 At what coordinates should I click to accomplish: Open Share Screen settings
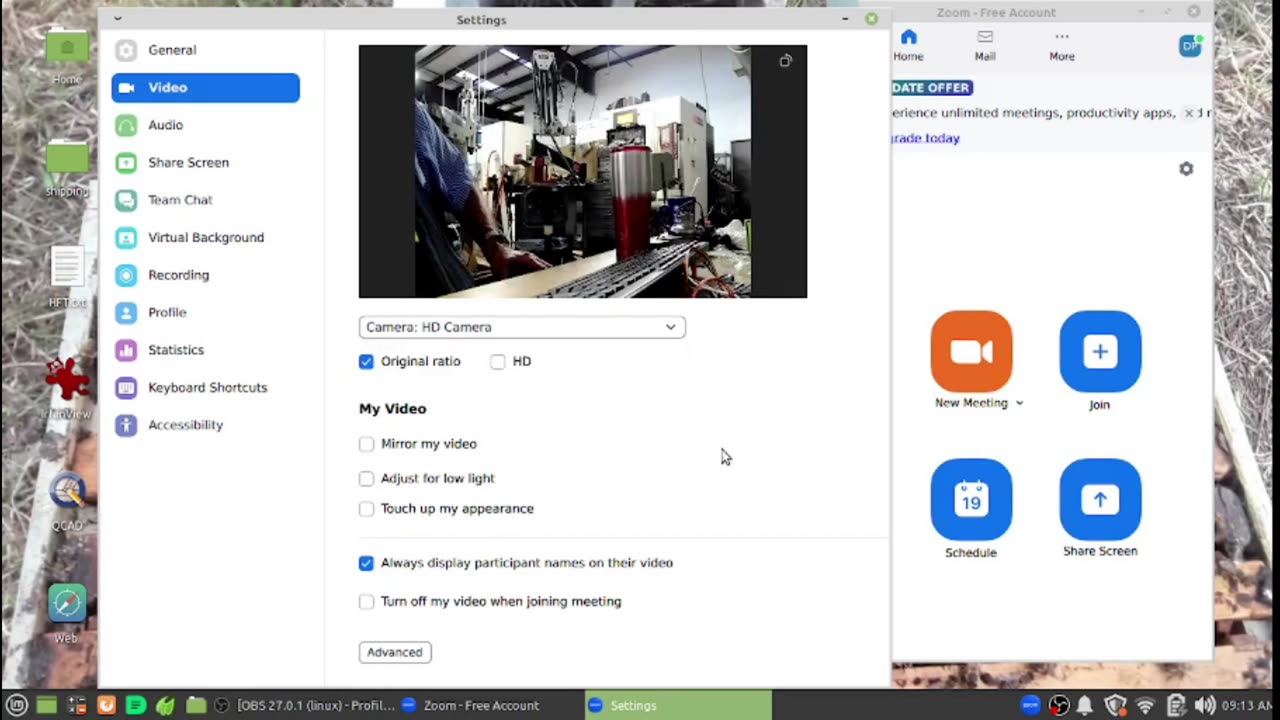pyautogui.click(x=205, y=162)
